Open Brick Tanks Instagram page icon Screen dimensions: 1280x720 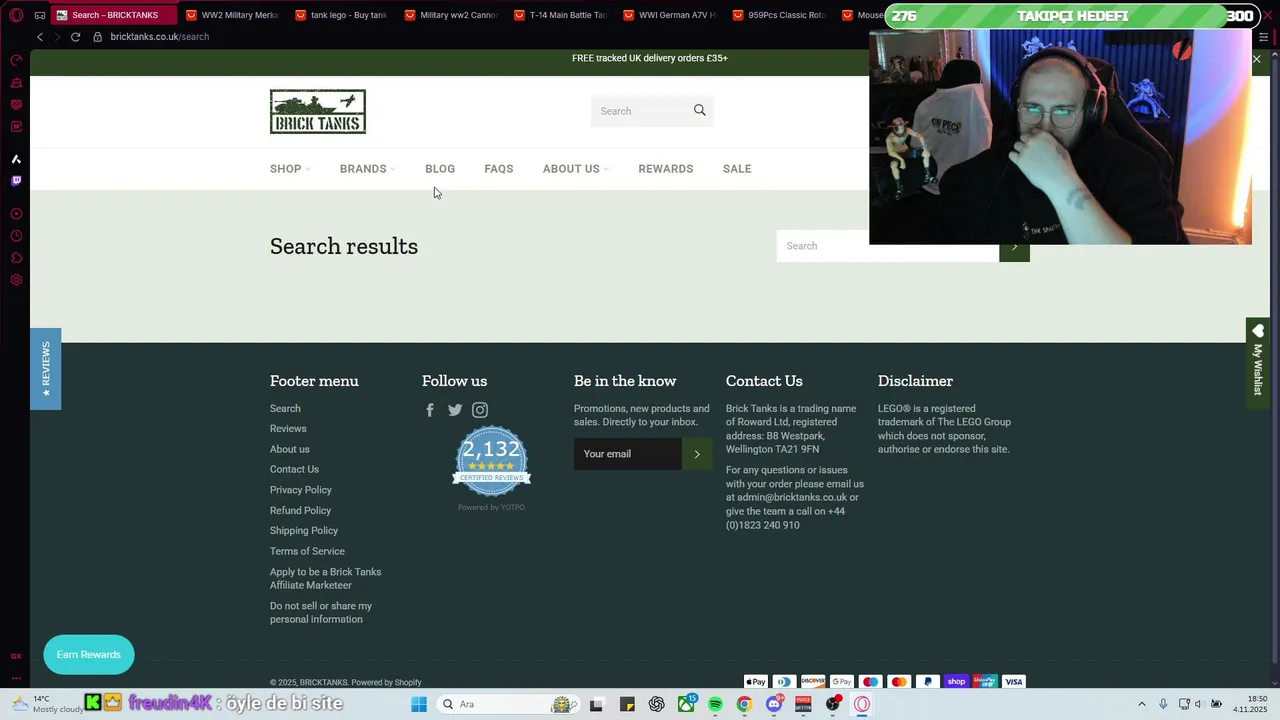[x=480, y=410]
